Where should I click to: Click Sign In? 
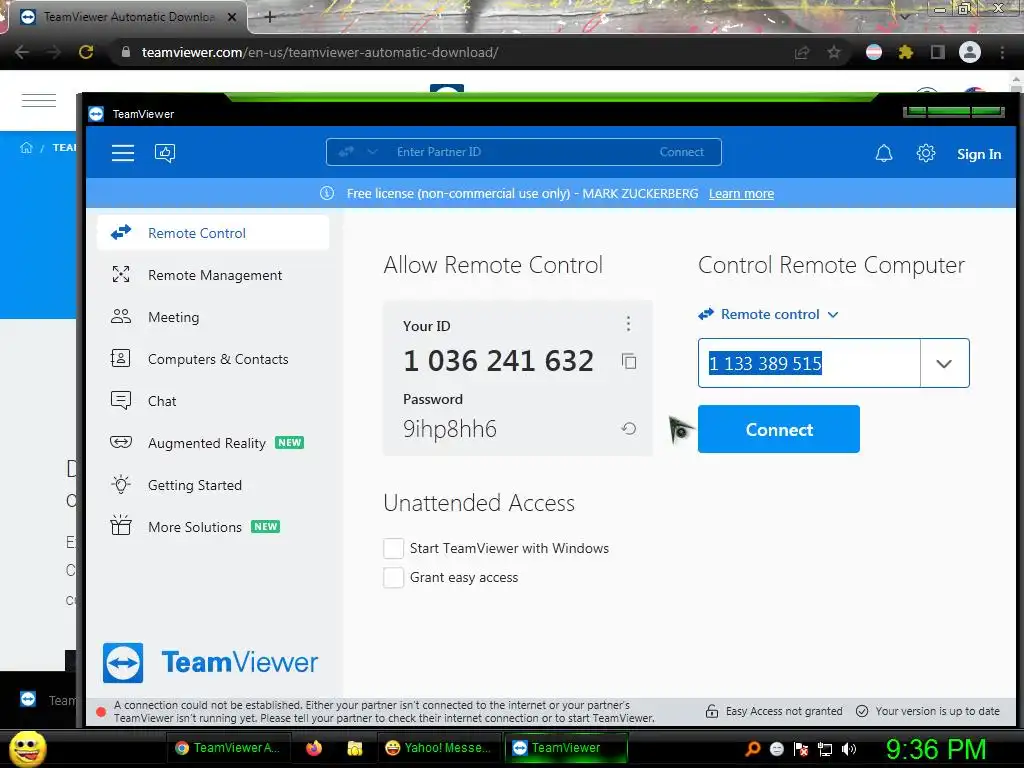tap(979, 154)
